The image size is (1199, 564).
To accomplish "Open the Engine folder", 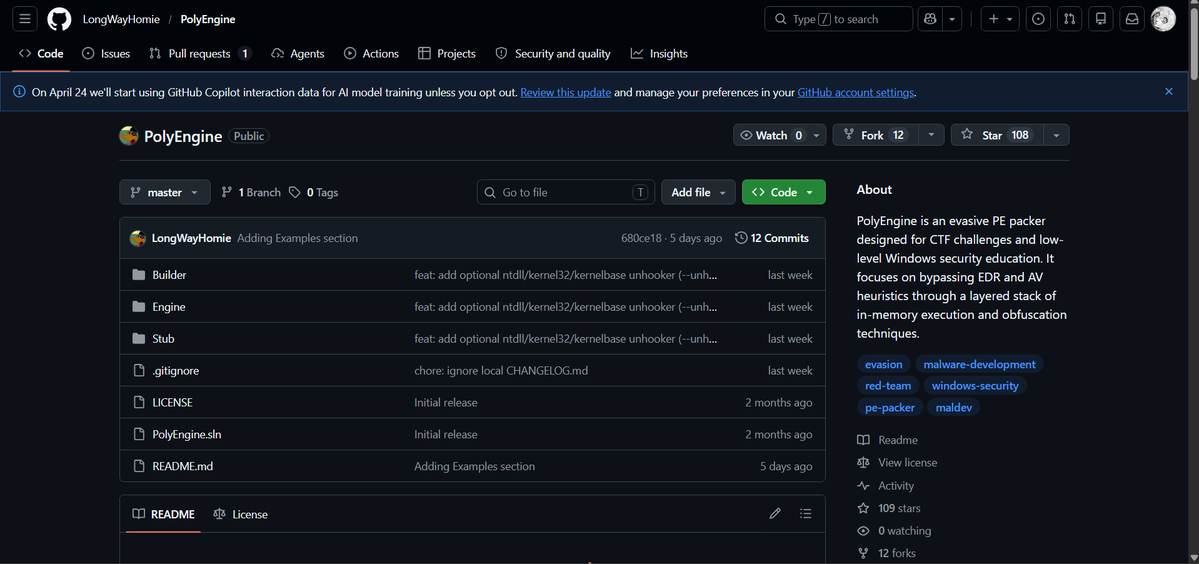I will point(168,307).
